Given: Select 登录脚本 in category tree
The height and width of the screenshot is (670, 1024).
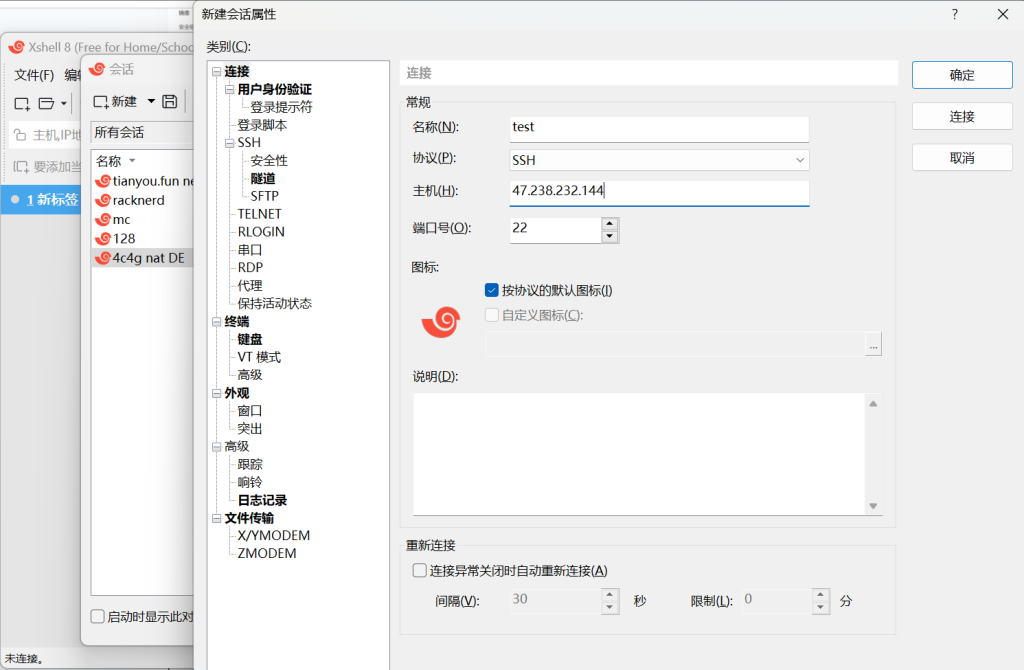Looking at the screenshot, I should [262, 125].
